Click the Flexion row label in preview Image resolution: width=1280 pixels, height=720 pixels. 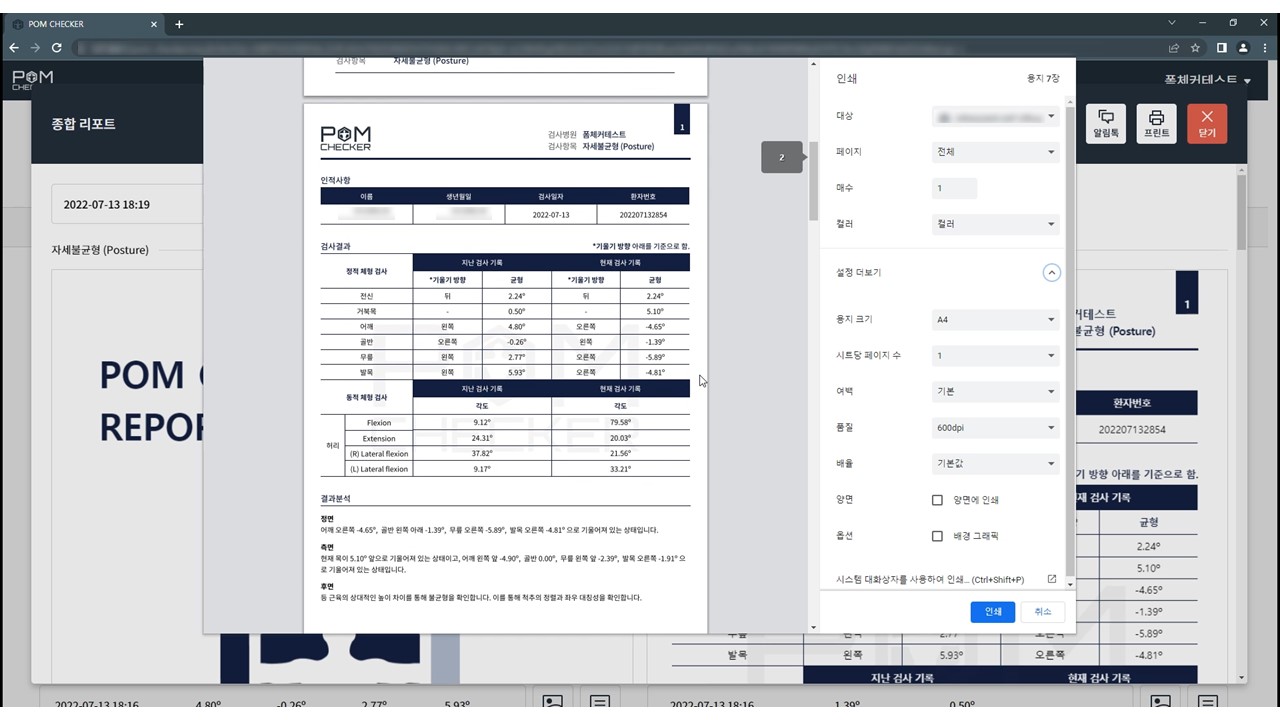pos(379,423)
